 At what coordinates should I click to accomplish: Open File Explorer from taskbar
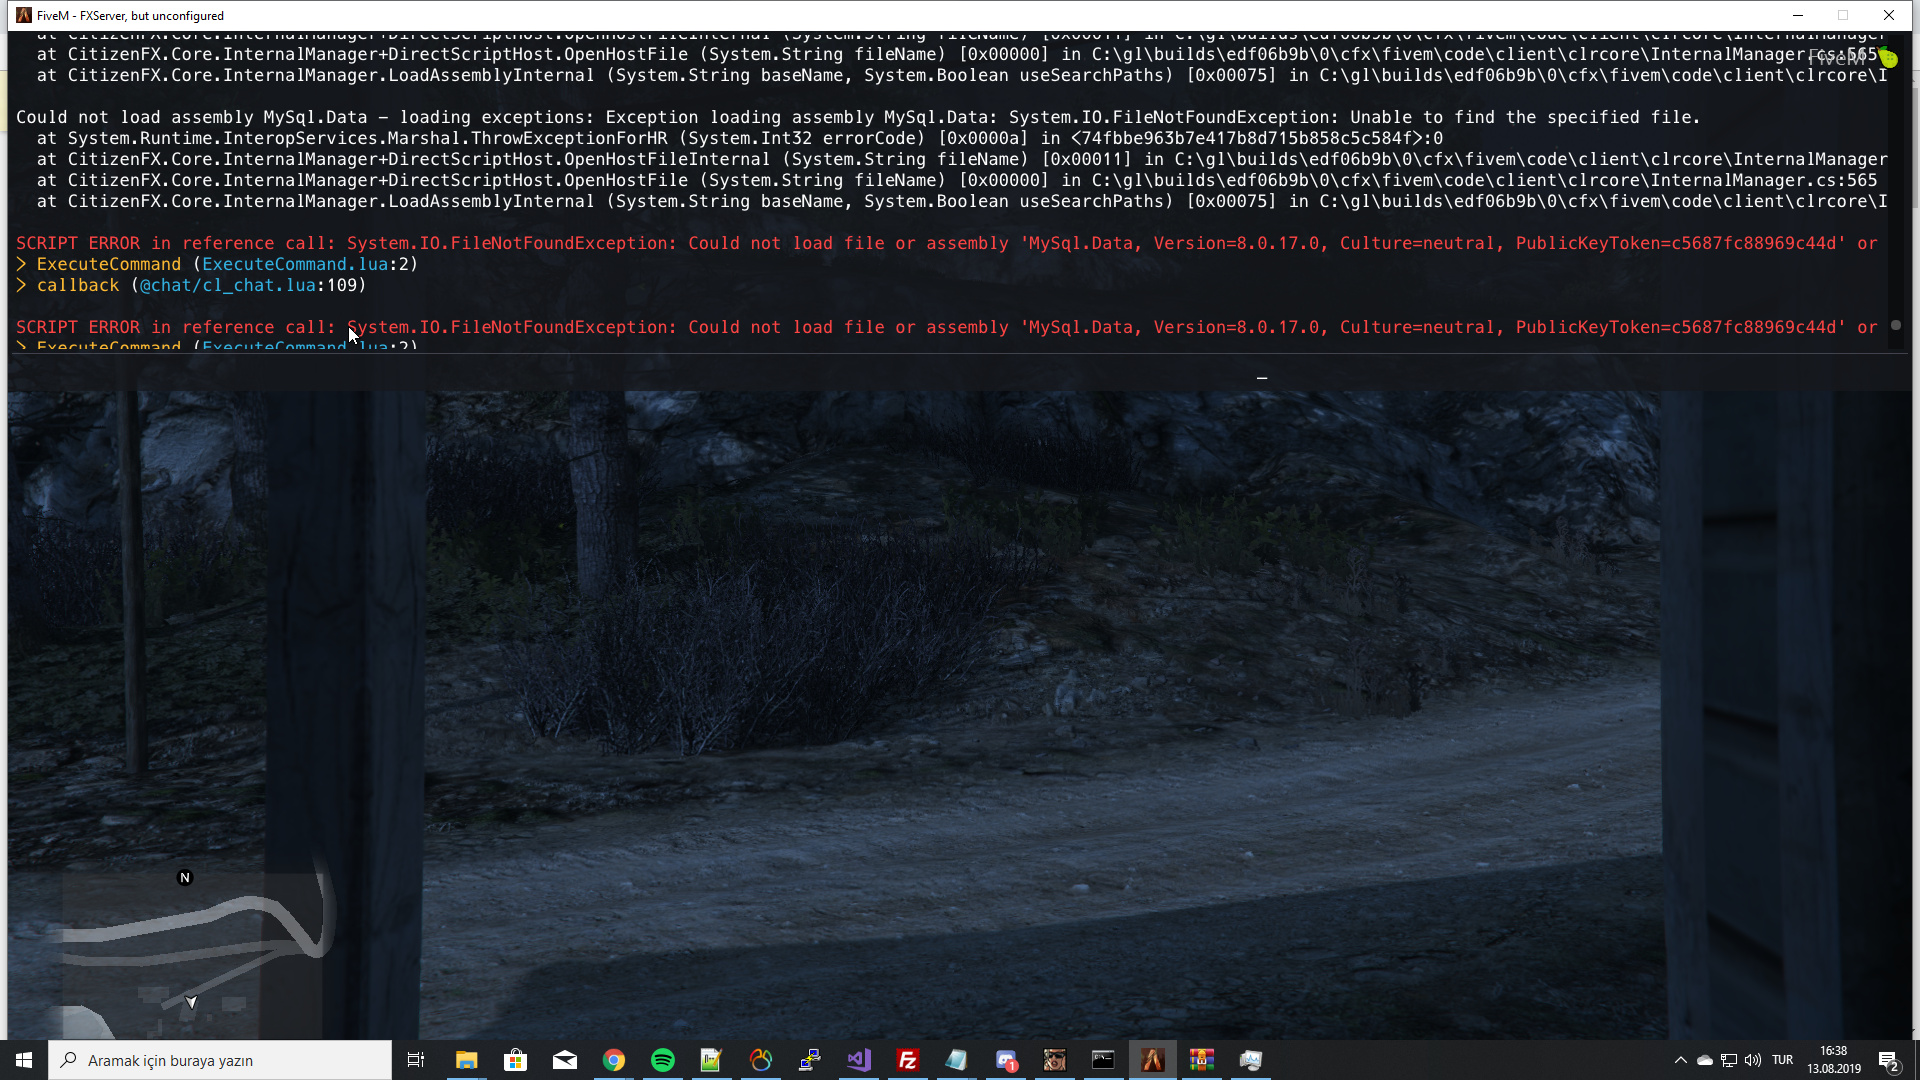click(x=466, y=1060)
